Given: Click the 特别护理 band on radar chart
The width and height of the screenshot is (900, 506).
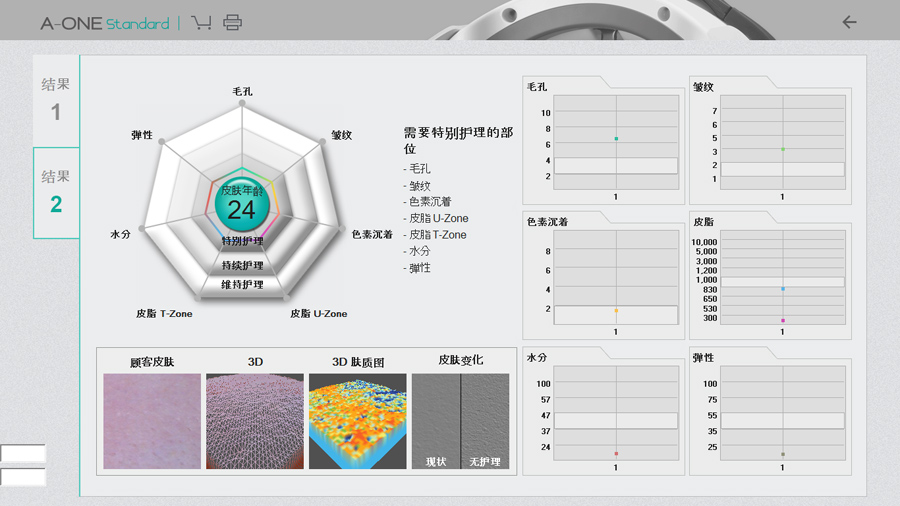Looking at the screenshot, I should (242, 241).
